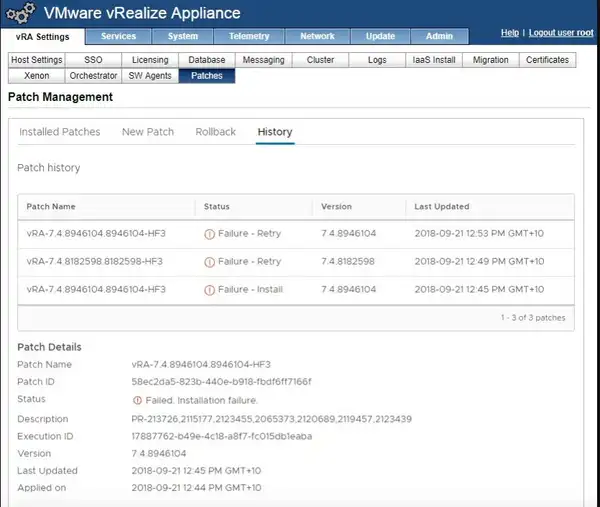Open the Help link
600x507 pixels.
(510, 33)
